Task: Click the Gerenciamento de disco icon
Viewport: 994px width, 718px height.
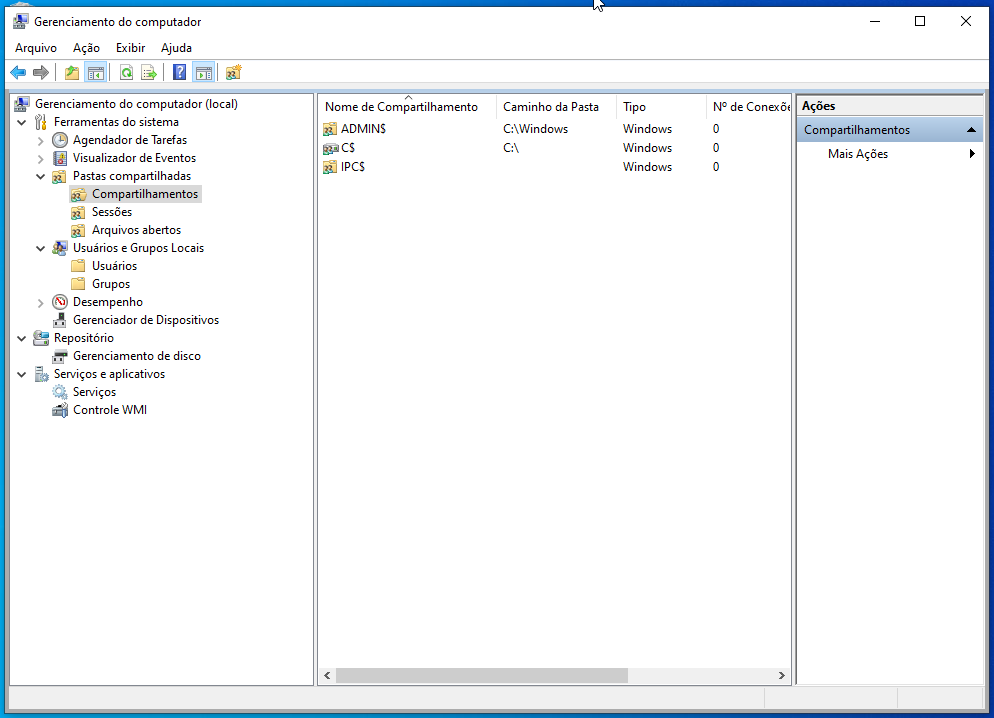Action: [60, 356]
